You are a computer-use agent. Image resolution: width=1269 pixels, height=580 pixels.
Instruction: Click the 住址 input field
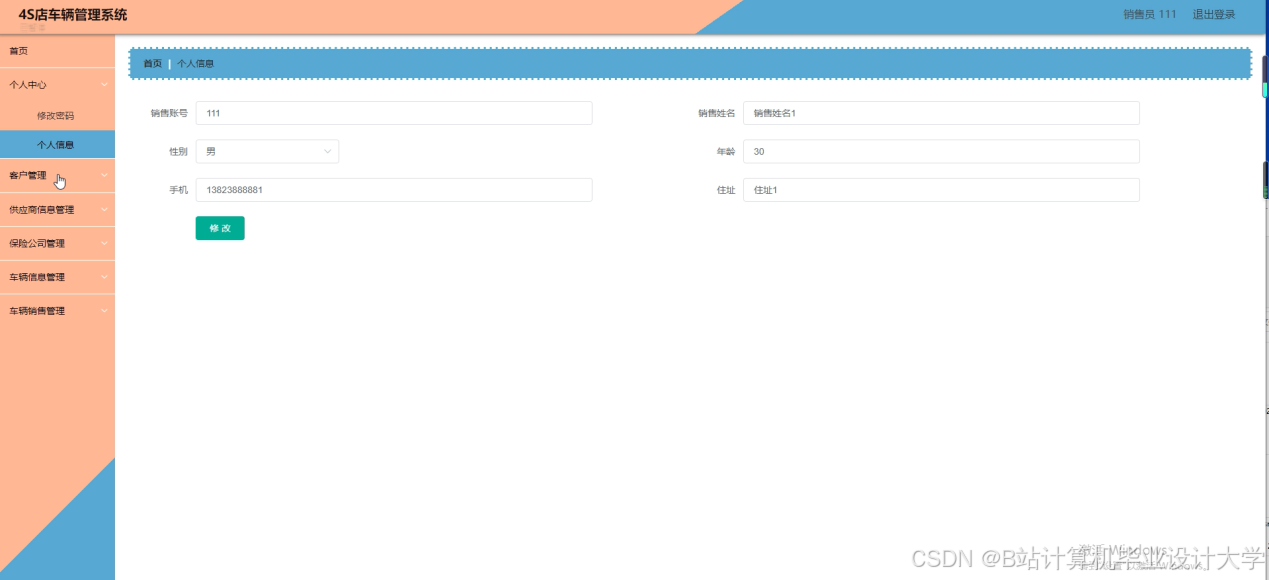pyautogui.click(x=941, y=190)
